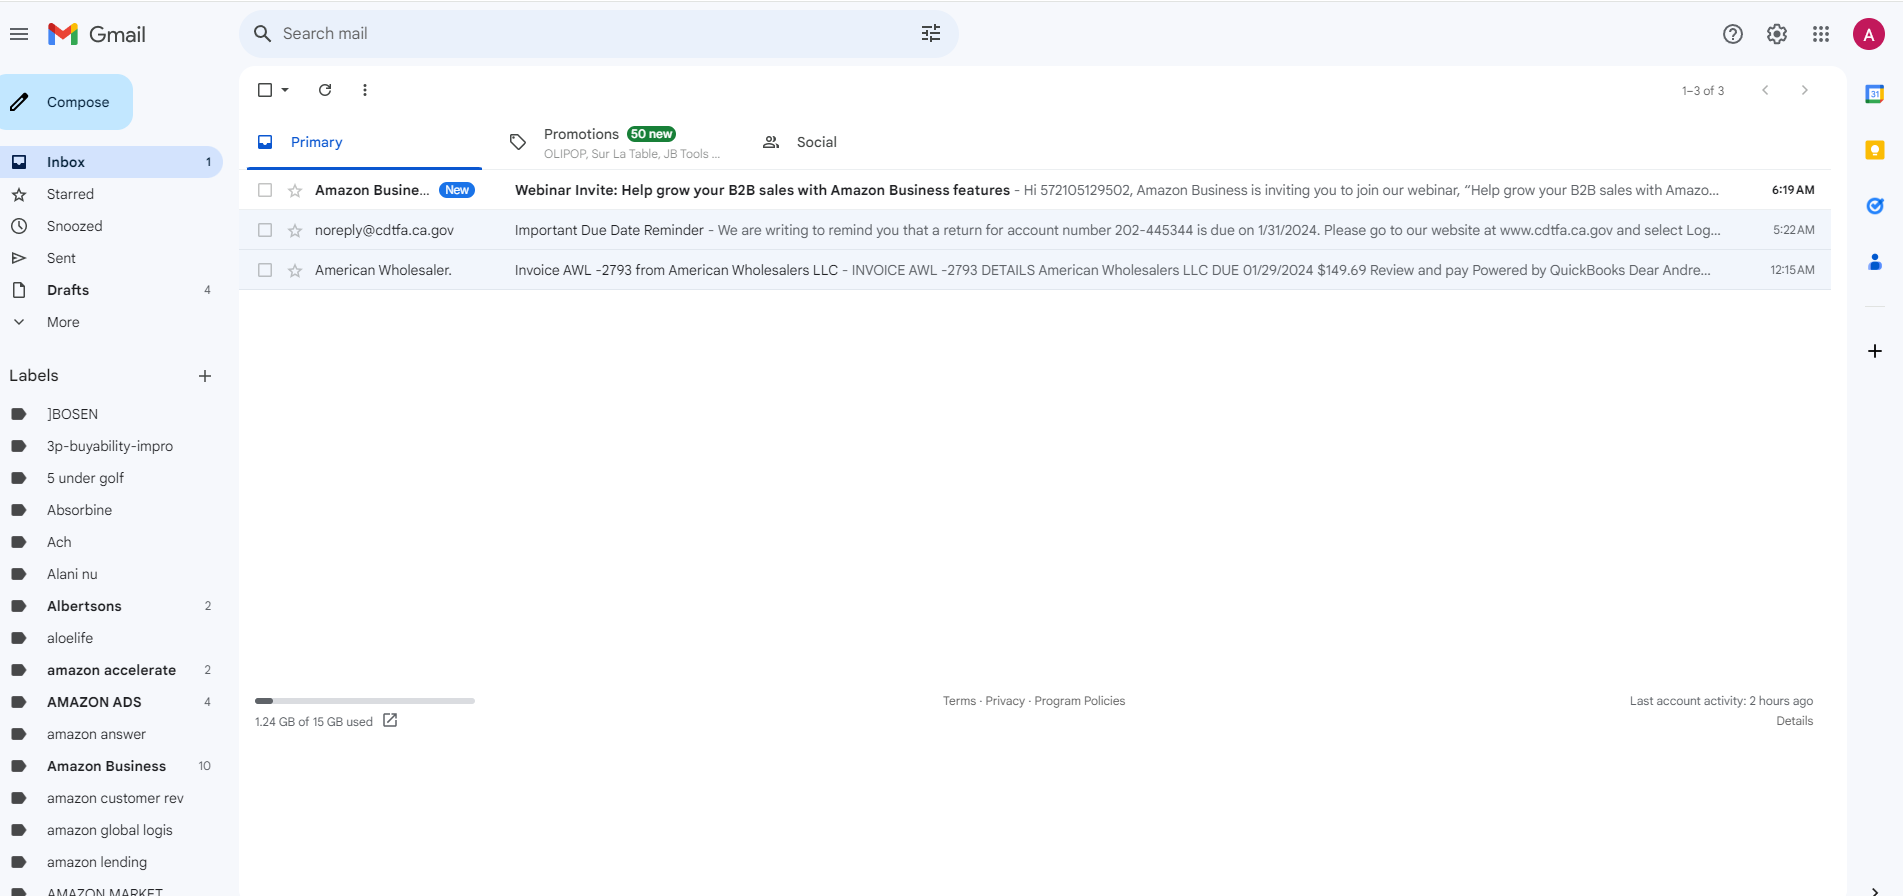
Task: Switch to the Promotions tab
Action: point(613,142)
